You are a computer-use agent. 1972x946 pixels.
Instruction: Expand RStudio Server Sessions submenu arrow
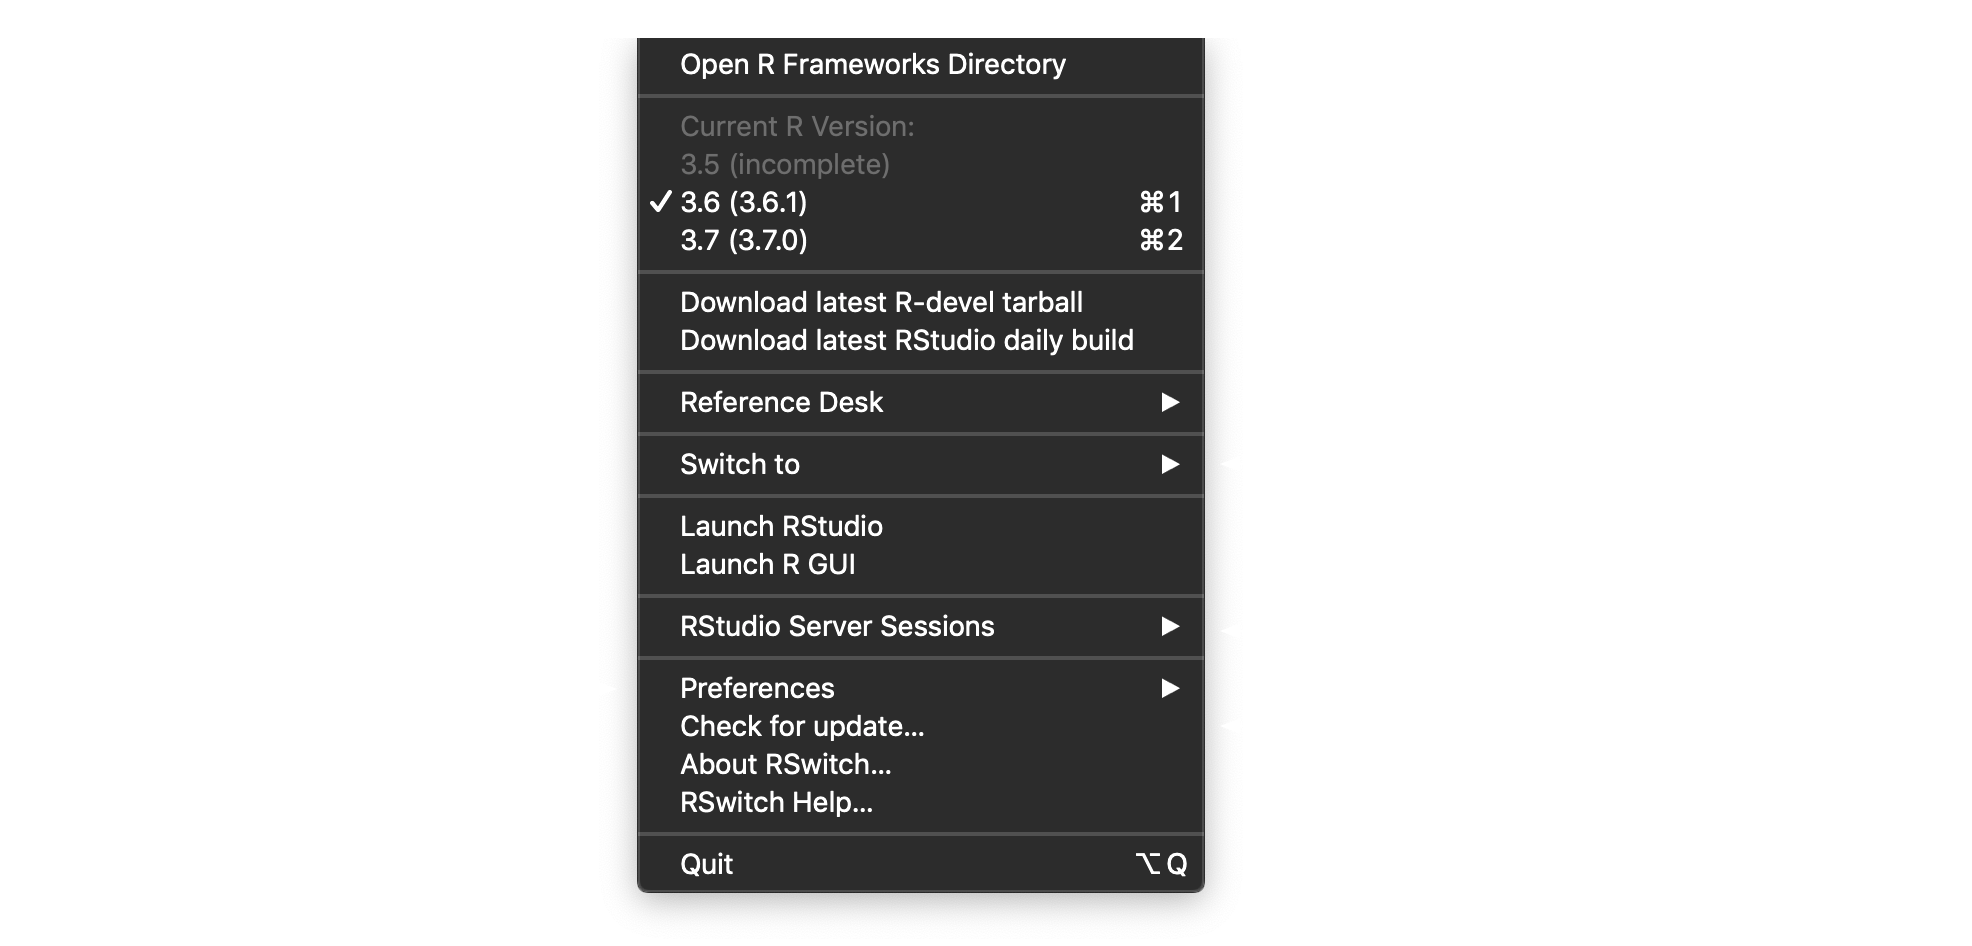click(x=1170, y=627)
